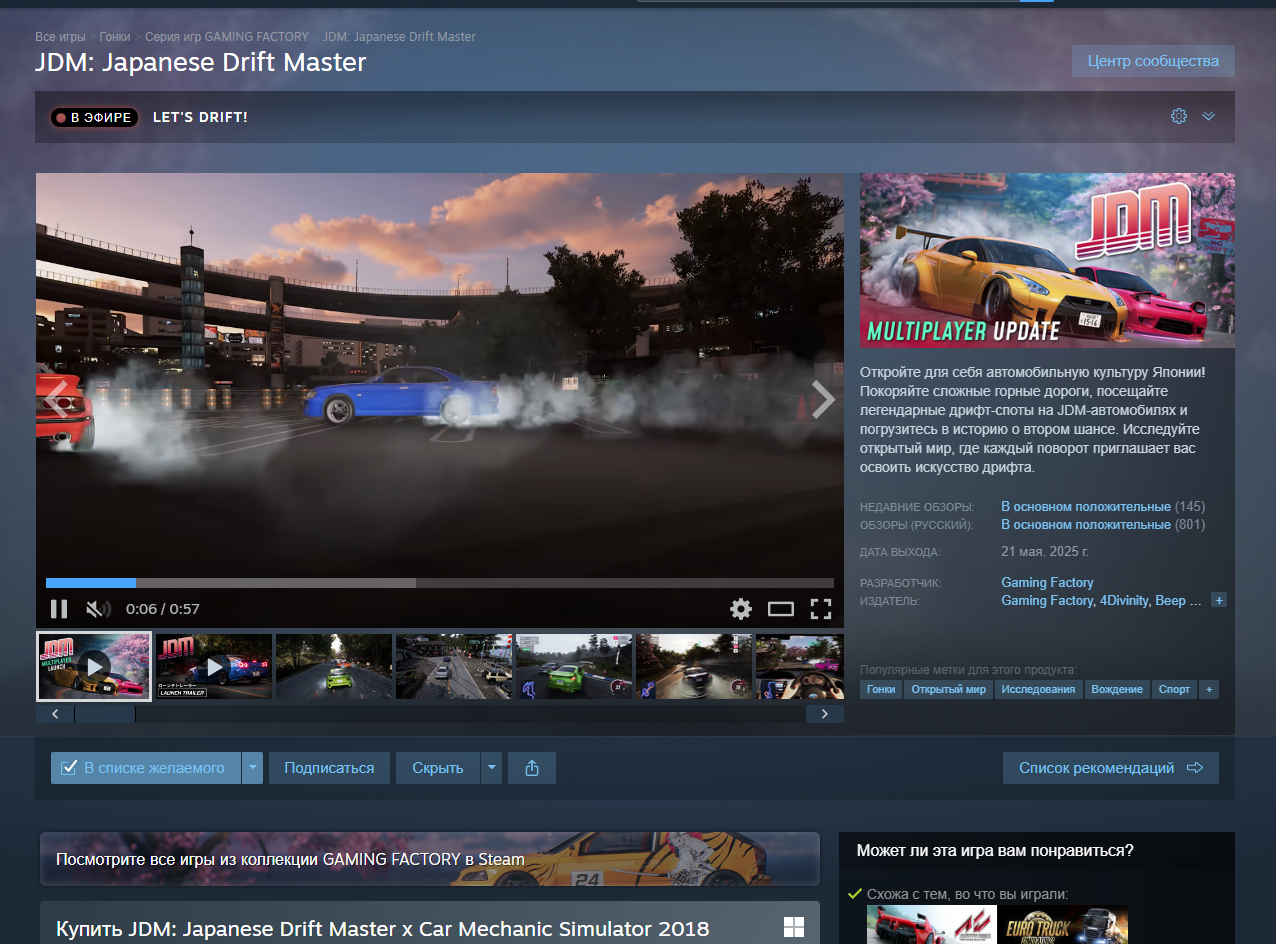The height and width of the screenshot is (944, 1276).
Task: Select the green car road screenshot thumbnail
Action: point(334,666)
